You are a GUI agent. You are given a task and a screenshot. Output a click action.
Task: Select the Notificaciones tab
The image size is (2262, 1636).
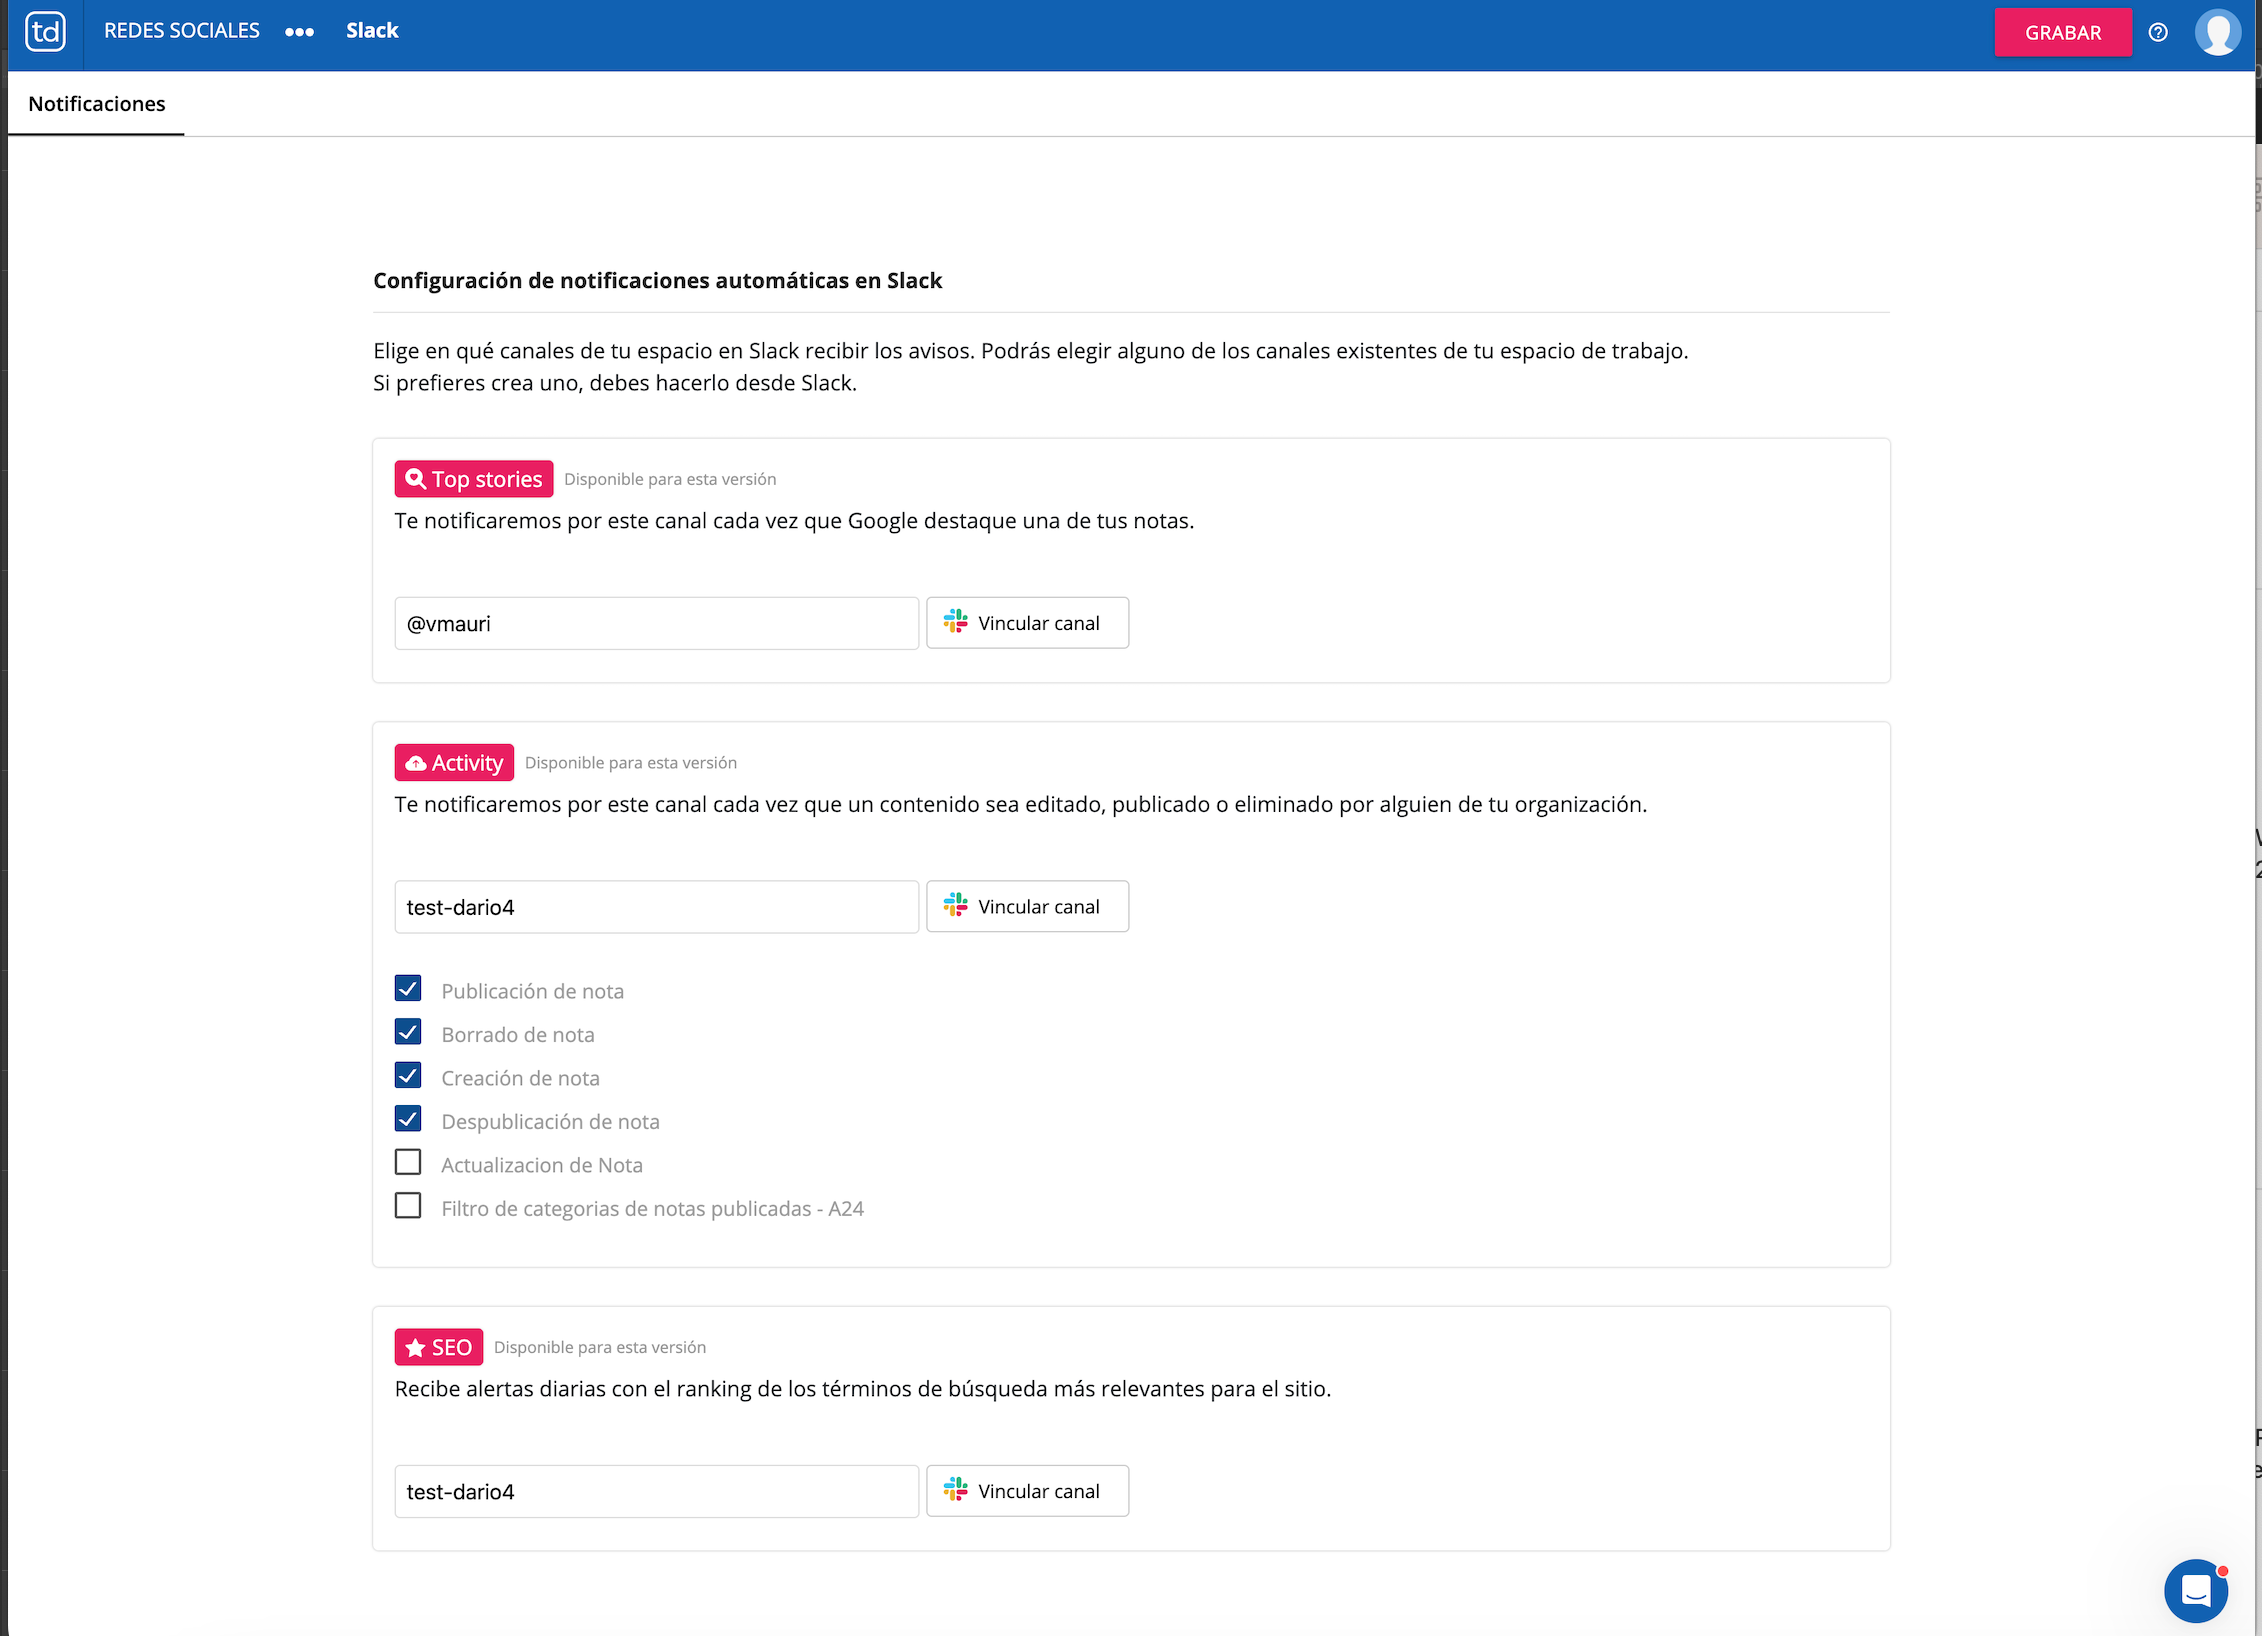click(x=97, y=104)
